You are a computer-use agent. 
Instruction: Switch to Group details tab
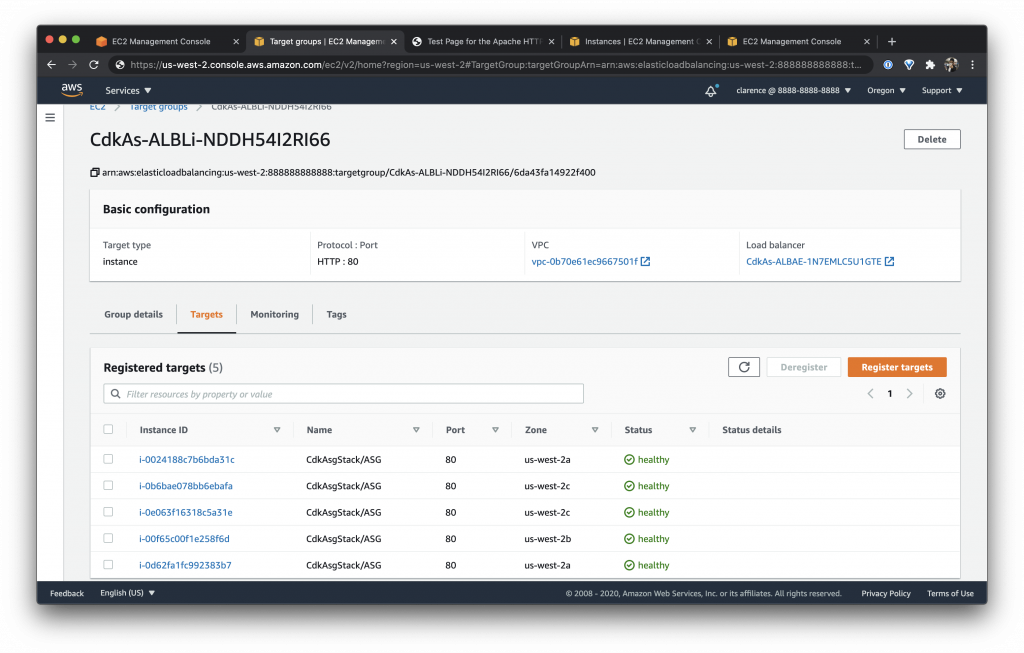pyautogui.click(x=133, y=314)
